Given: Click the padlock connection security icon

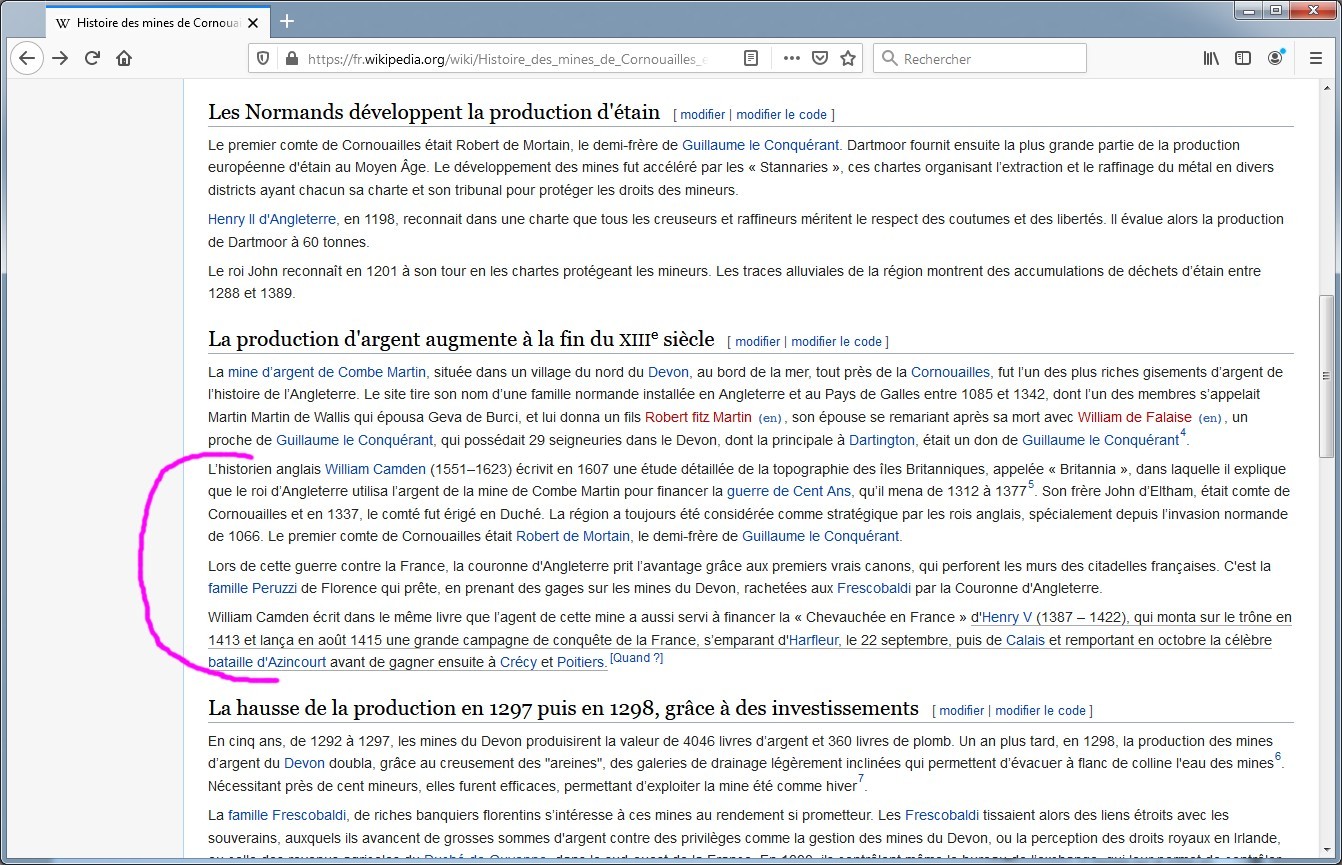Looking at the screenshot, I should (292, 59).
